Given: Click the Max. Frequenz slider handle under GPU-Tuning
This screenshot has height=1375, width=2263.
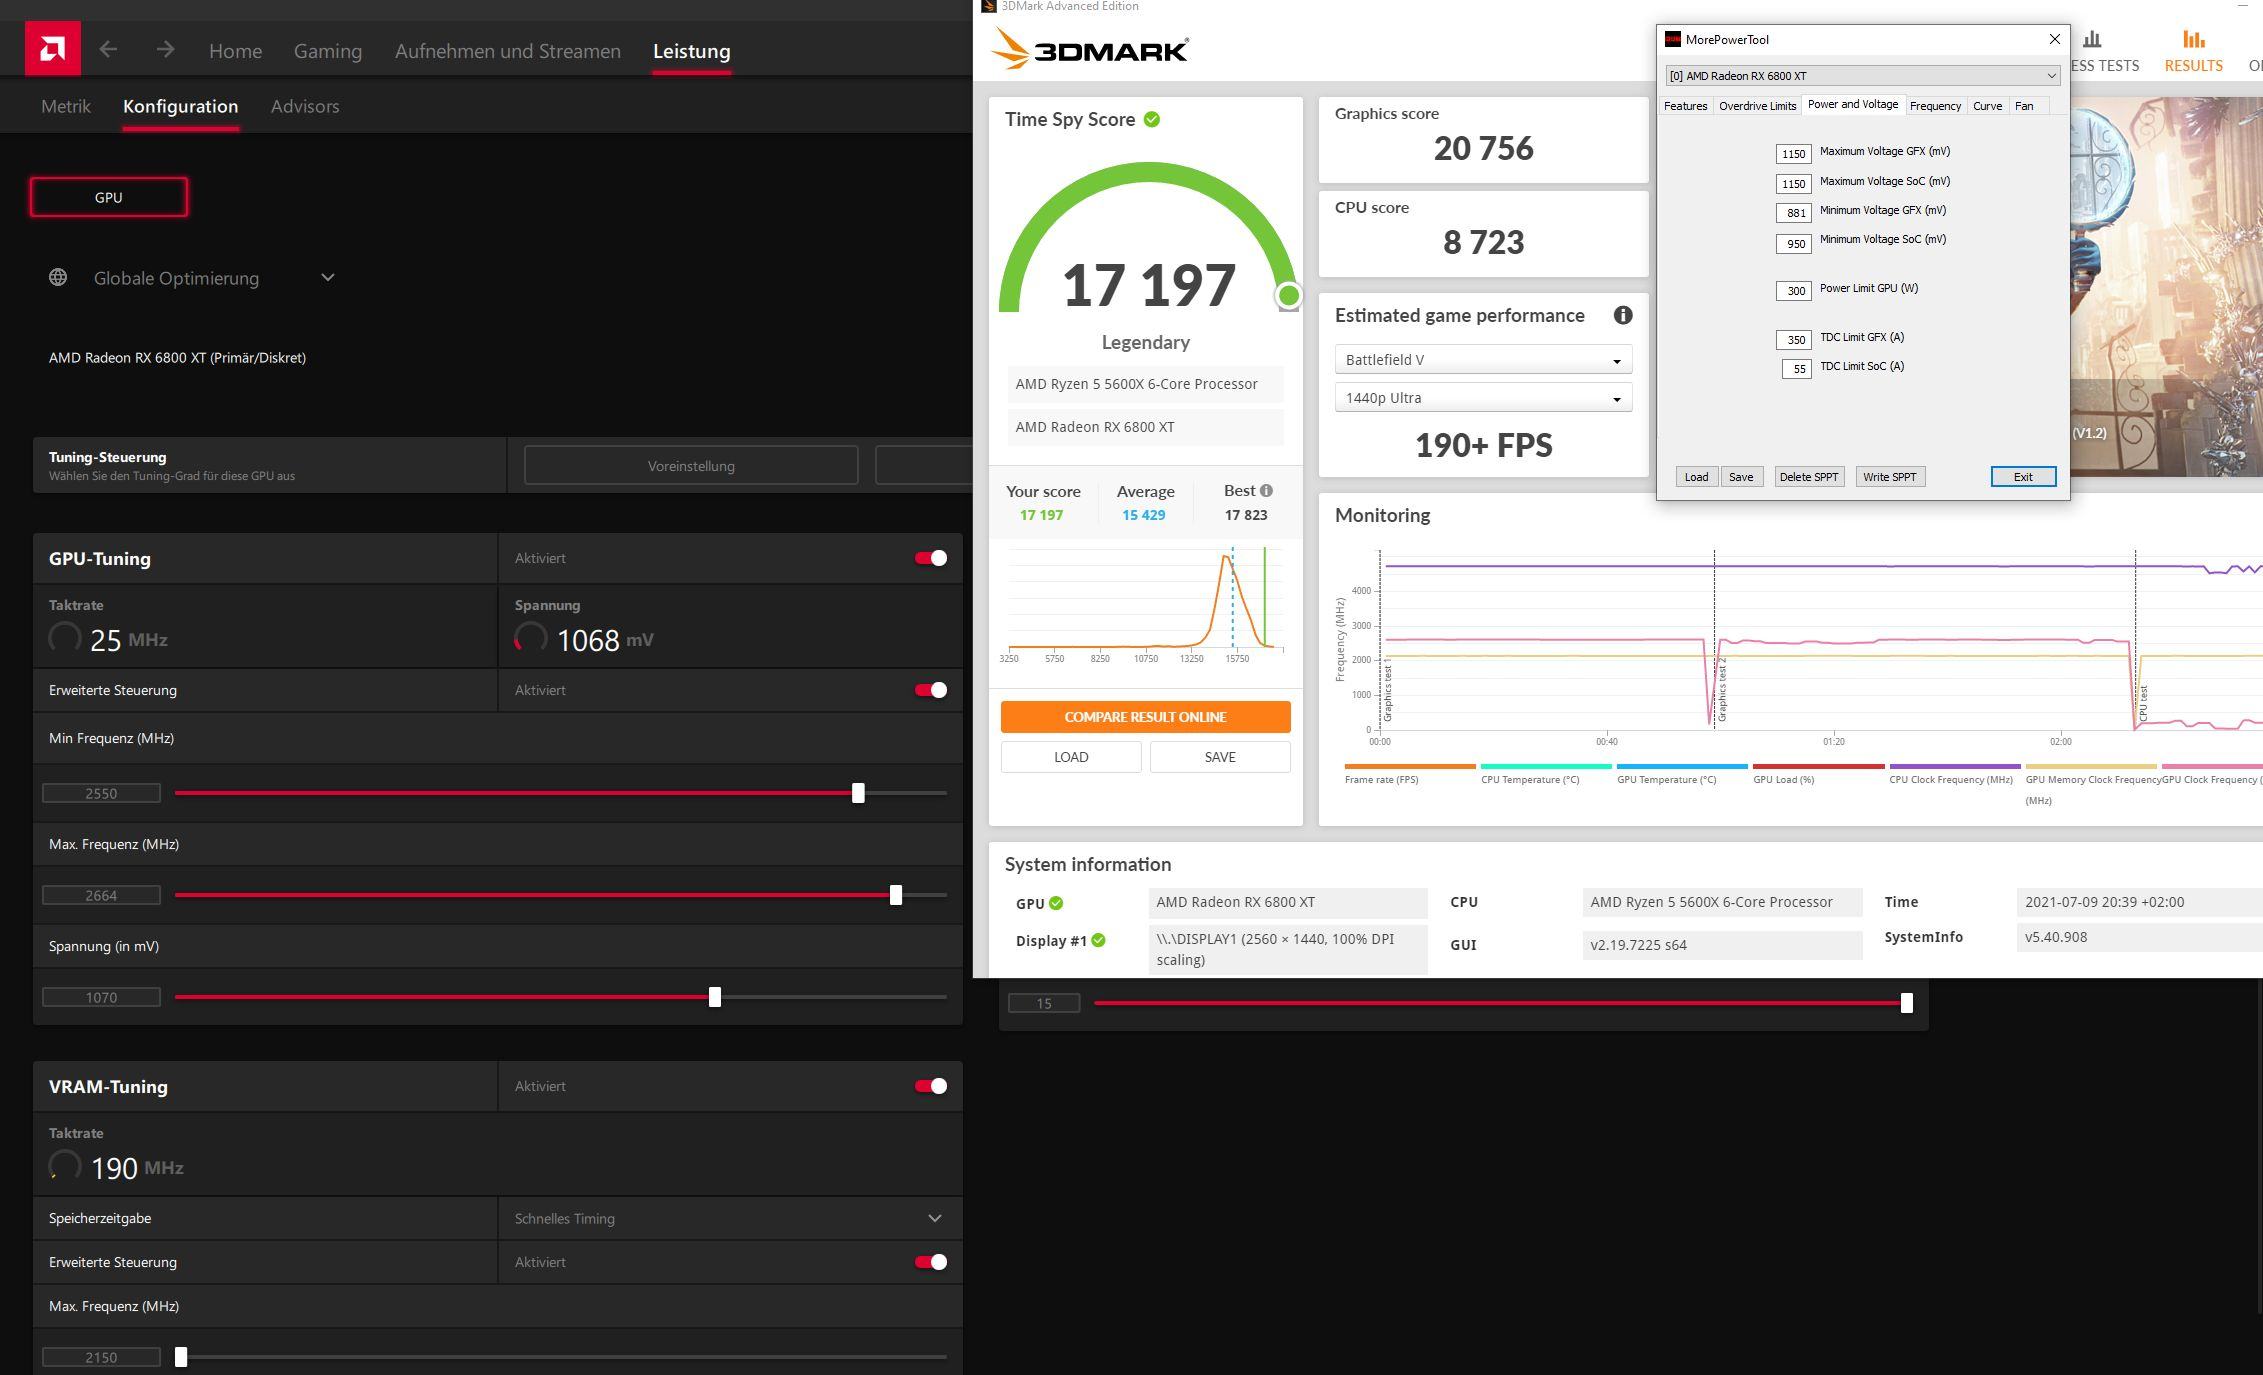Looking at the screenshot, I should (x=896, y=895).
